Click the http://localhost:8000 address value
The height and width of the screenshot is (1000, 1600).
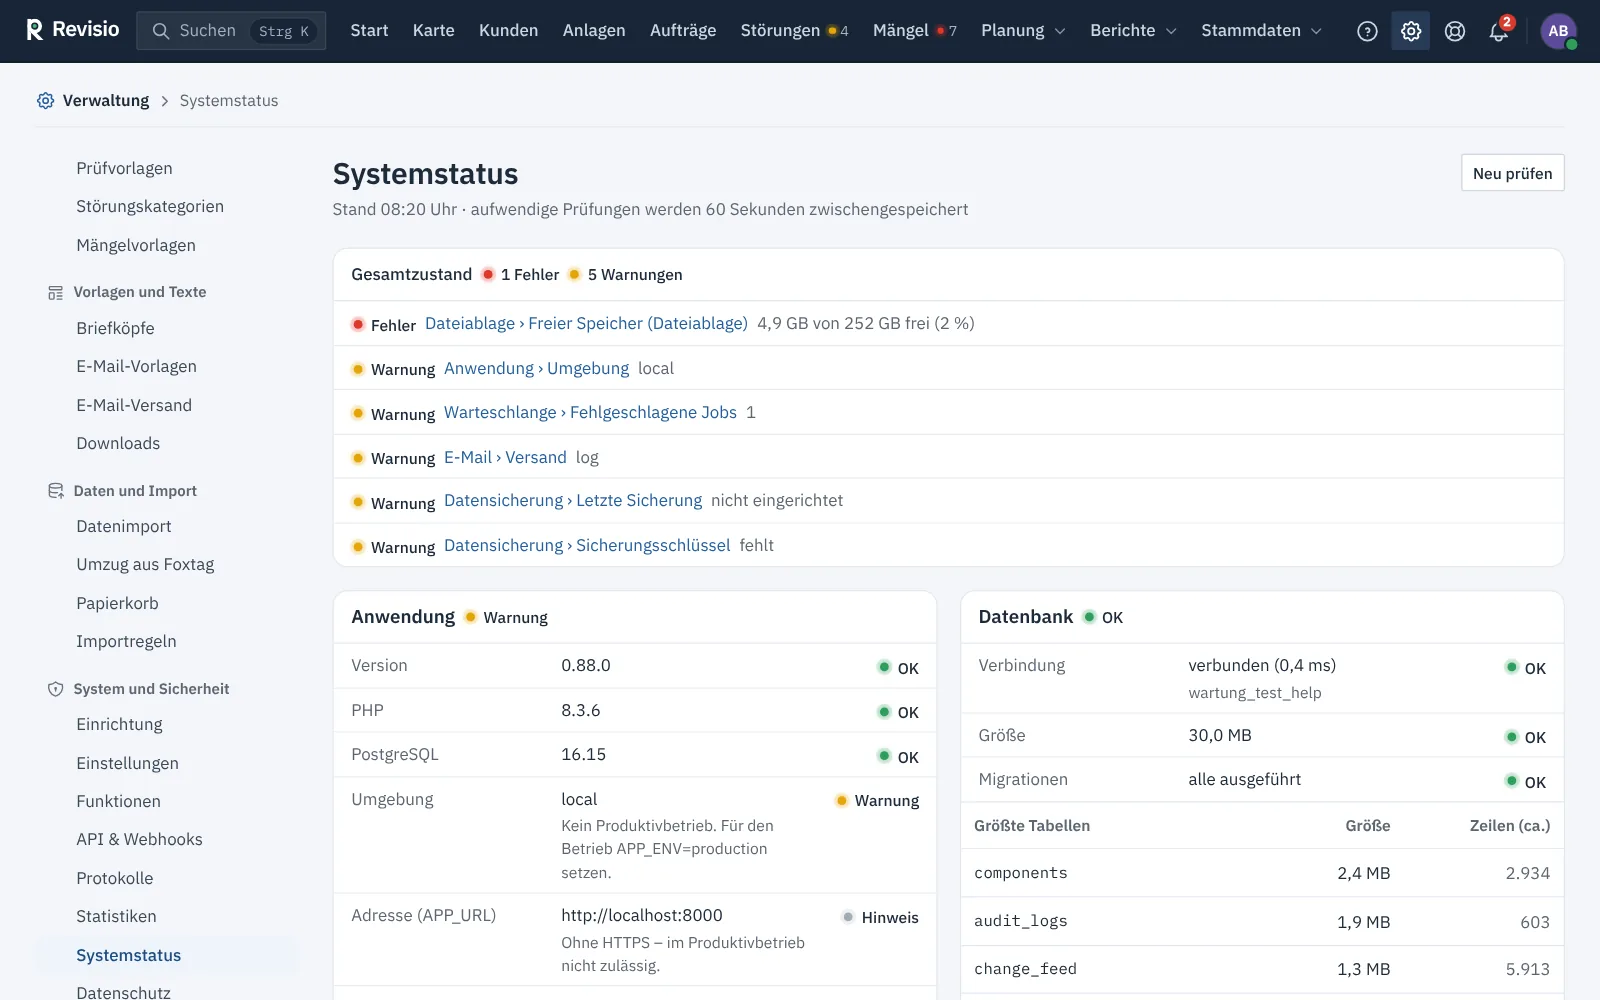(641, 915)
